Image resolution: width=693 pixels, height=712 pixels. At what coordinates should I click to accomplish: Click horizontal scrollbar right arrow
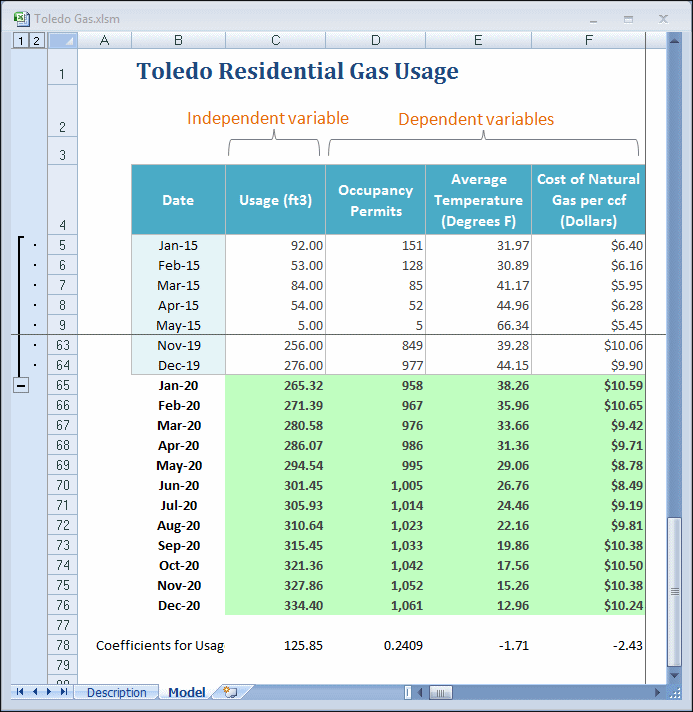click(x=657, y=692)
